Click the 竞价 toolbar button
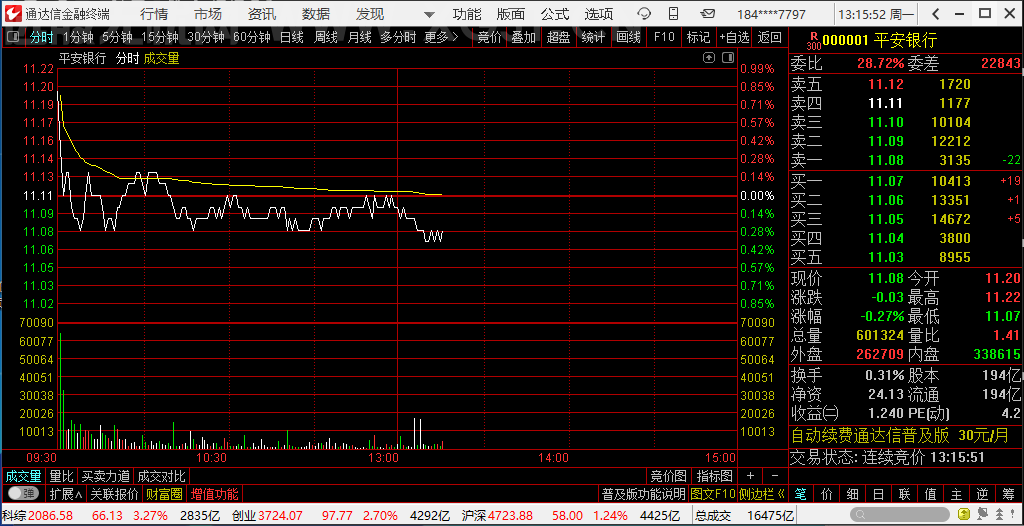The height and width of the screenshot is (526, 1024). (x=490, y=37)
